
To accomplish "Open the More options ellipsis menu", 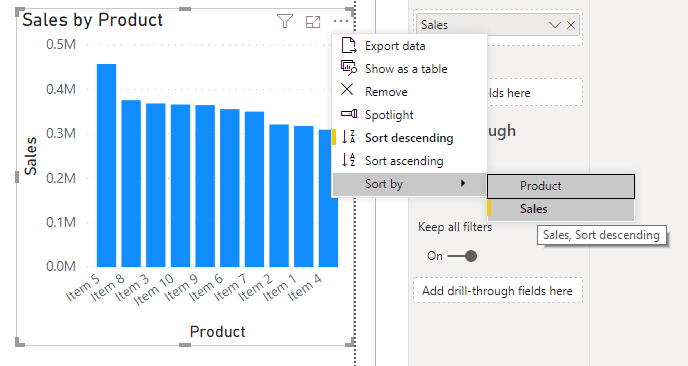I will pos(340,21).
